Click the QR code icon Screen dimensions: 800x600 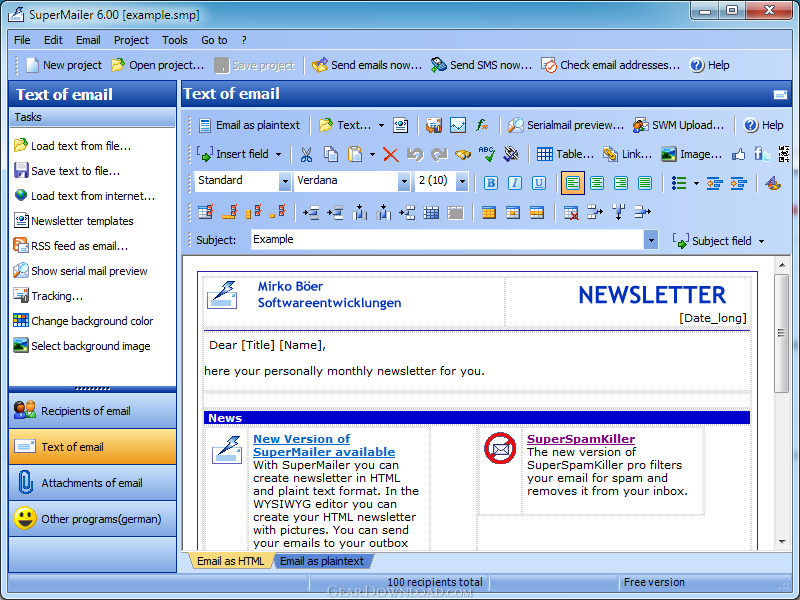784,154
